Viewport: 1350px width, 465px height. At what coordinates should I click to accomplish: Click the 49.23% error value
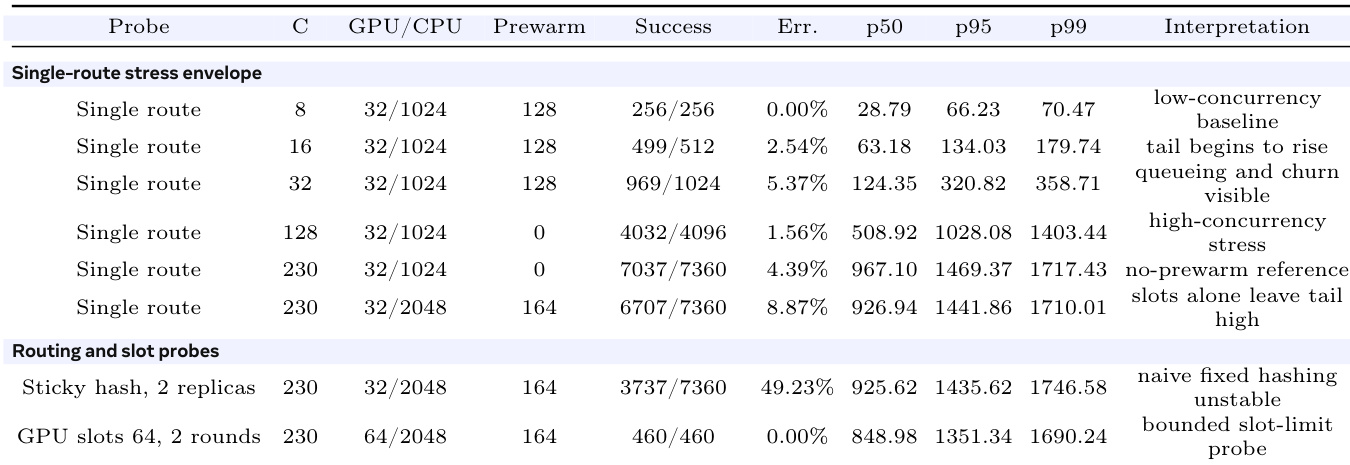pyautogui.click(x=797, y=387)
